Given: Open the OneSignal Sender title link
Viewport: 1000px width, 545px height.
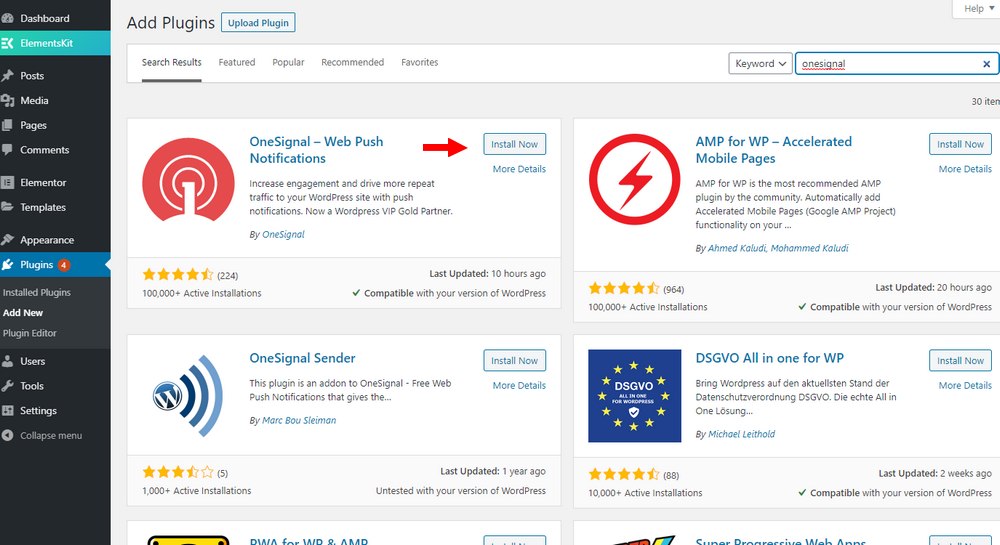Looking at the screenshot, I should (x=302, y=358).
